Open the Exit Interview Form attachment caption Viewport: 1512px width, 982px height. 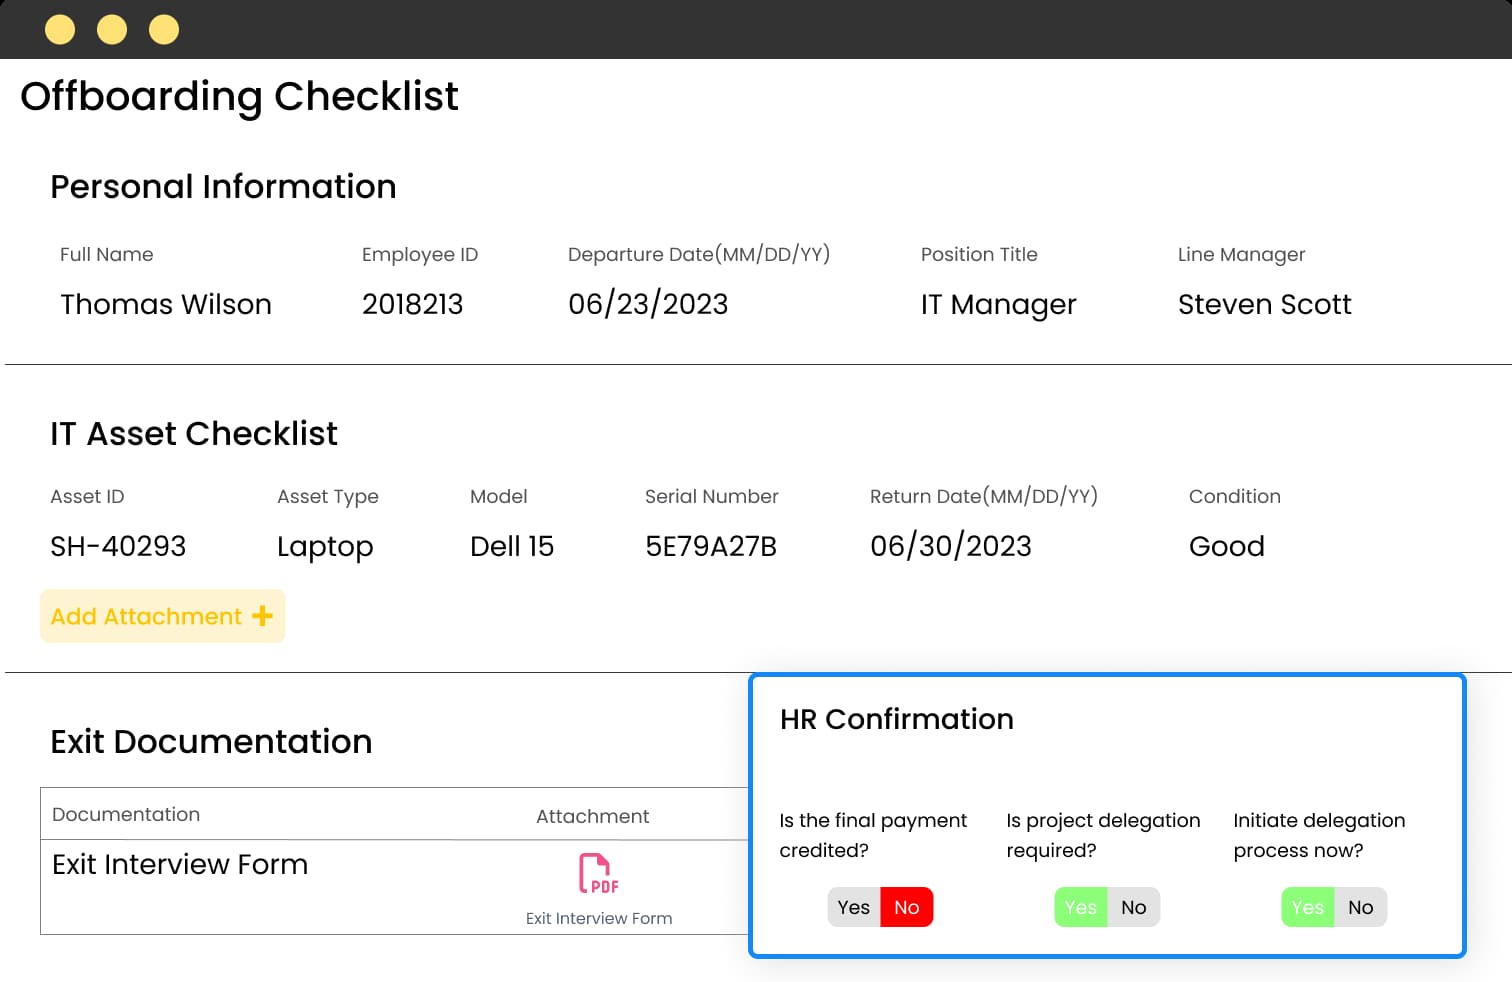click(598, 918)
